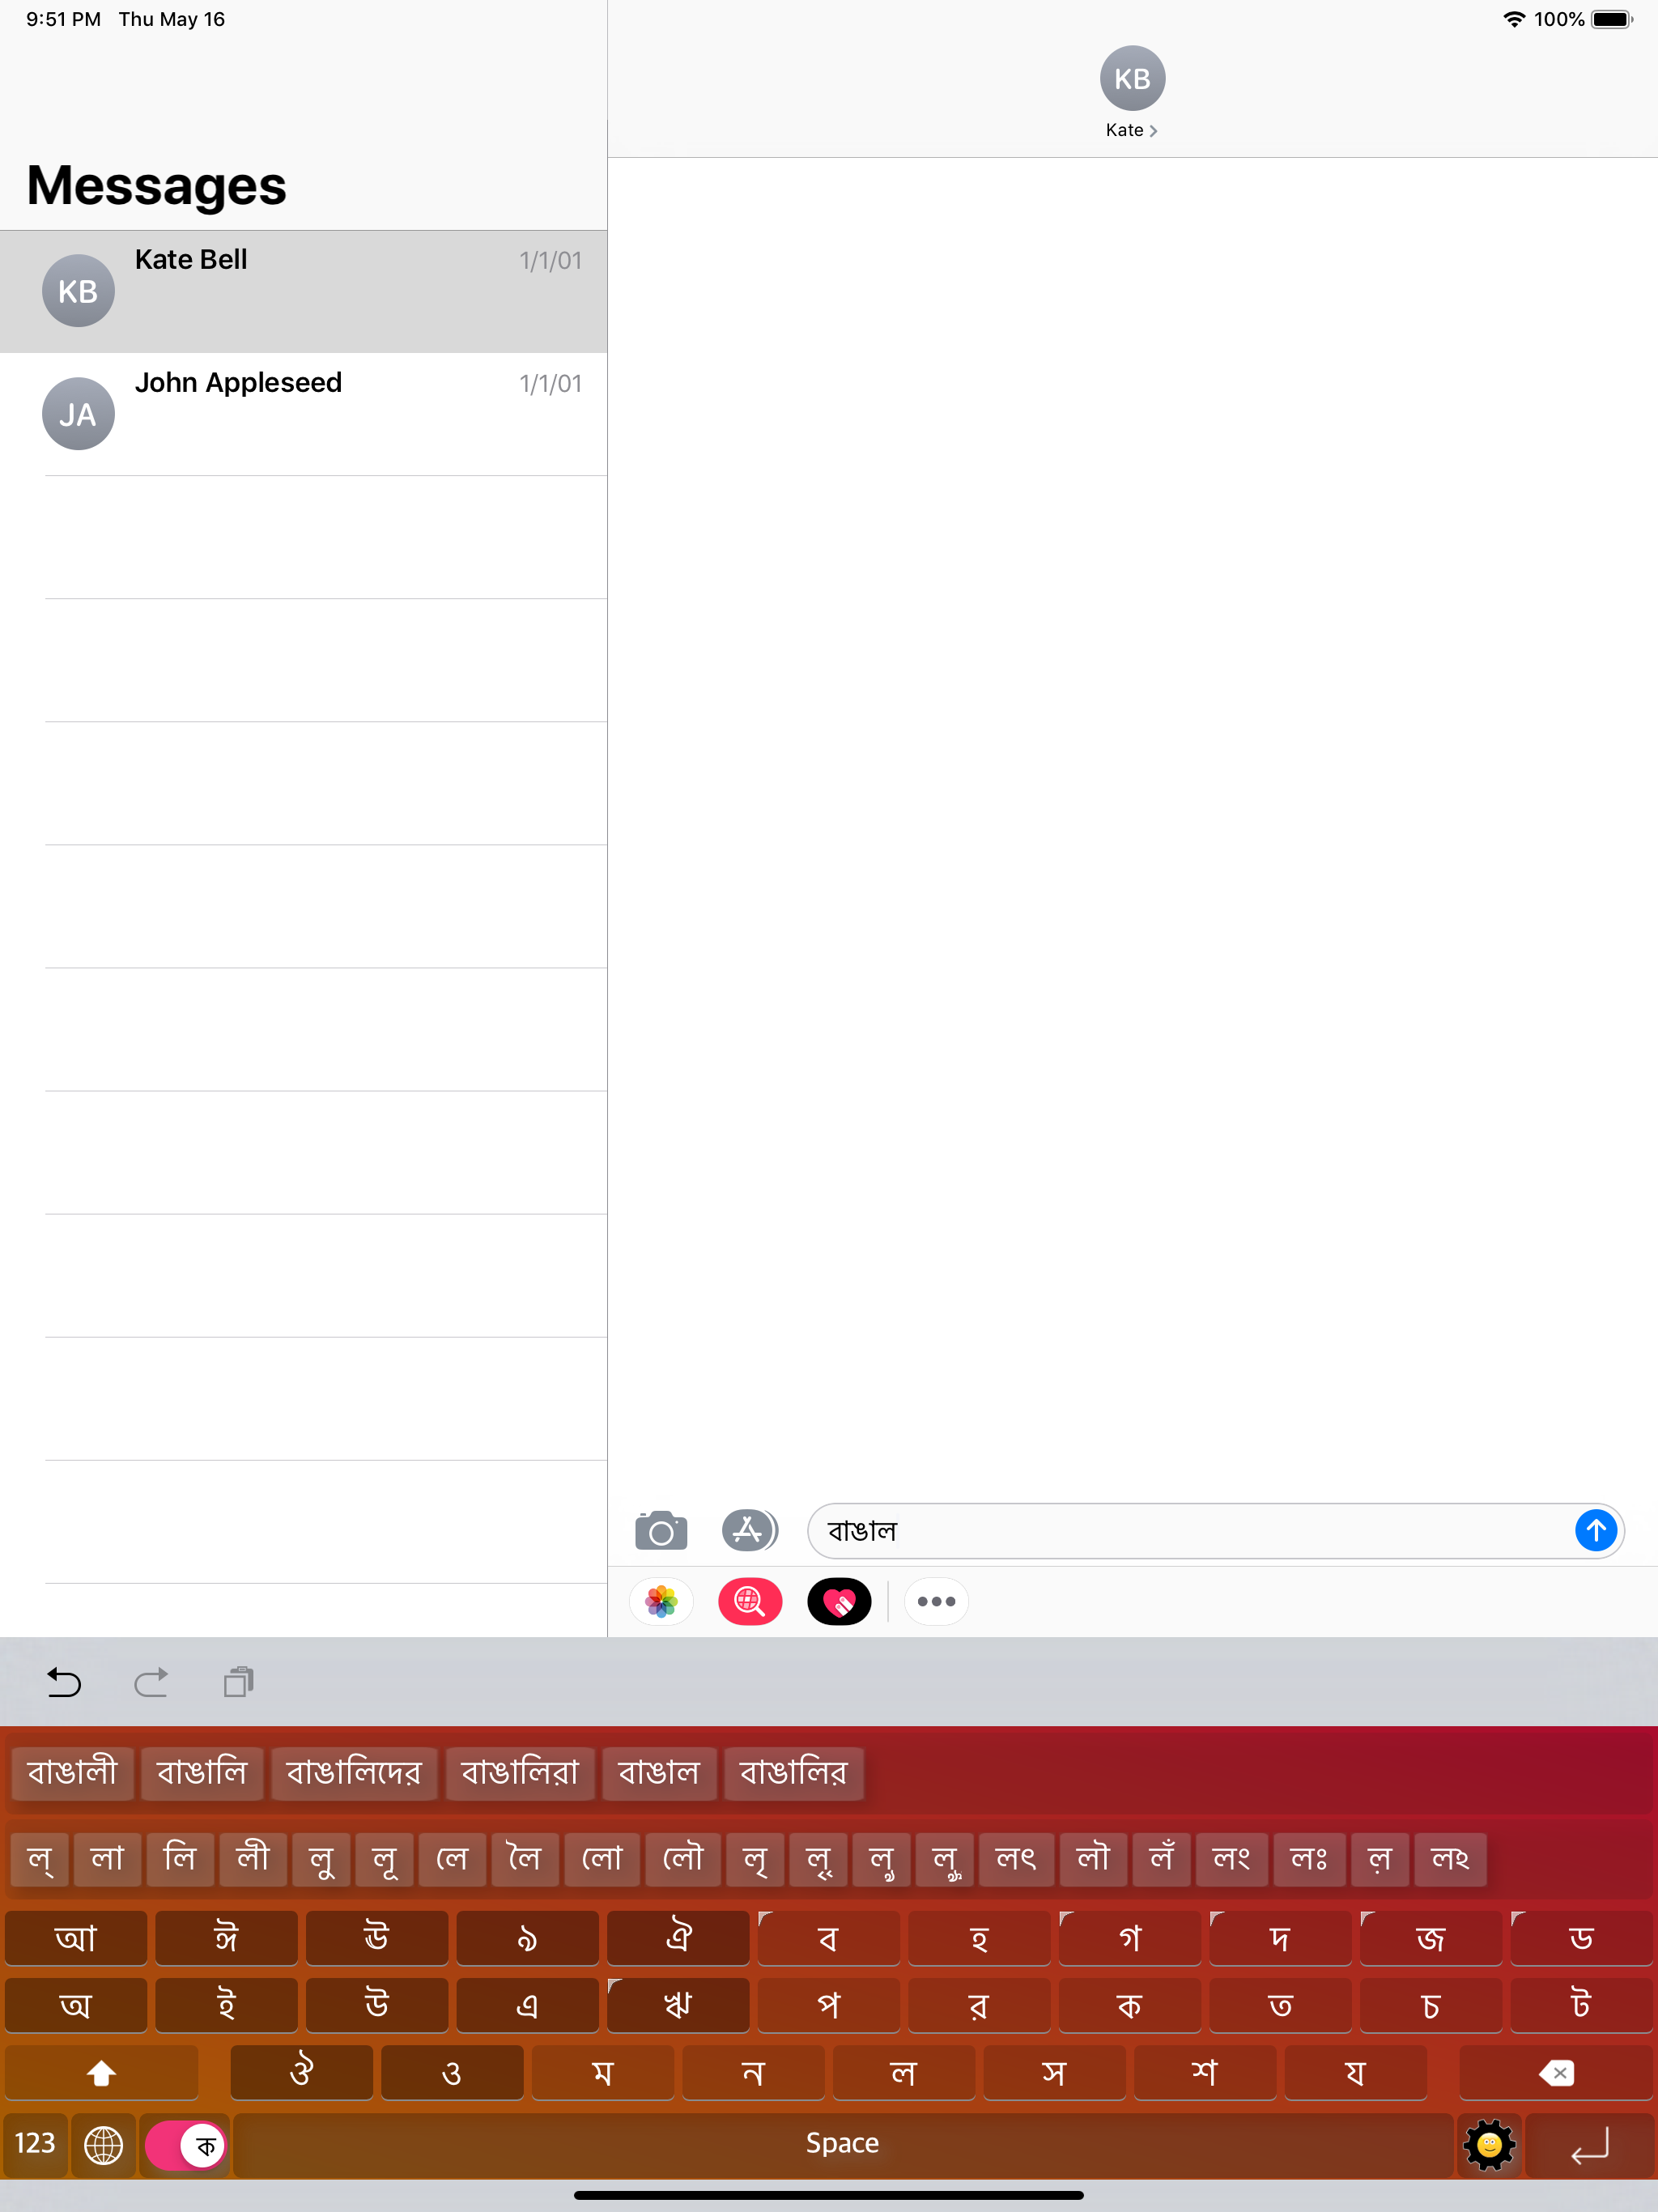
Task: Tap the ঐ key
Action: [x=678, y=1938]
